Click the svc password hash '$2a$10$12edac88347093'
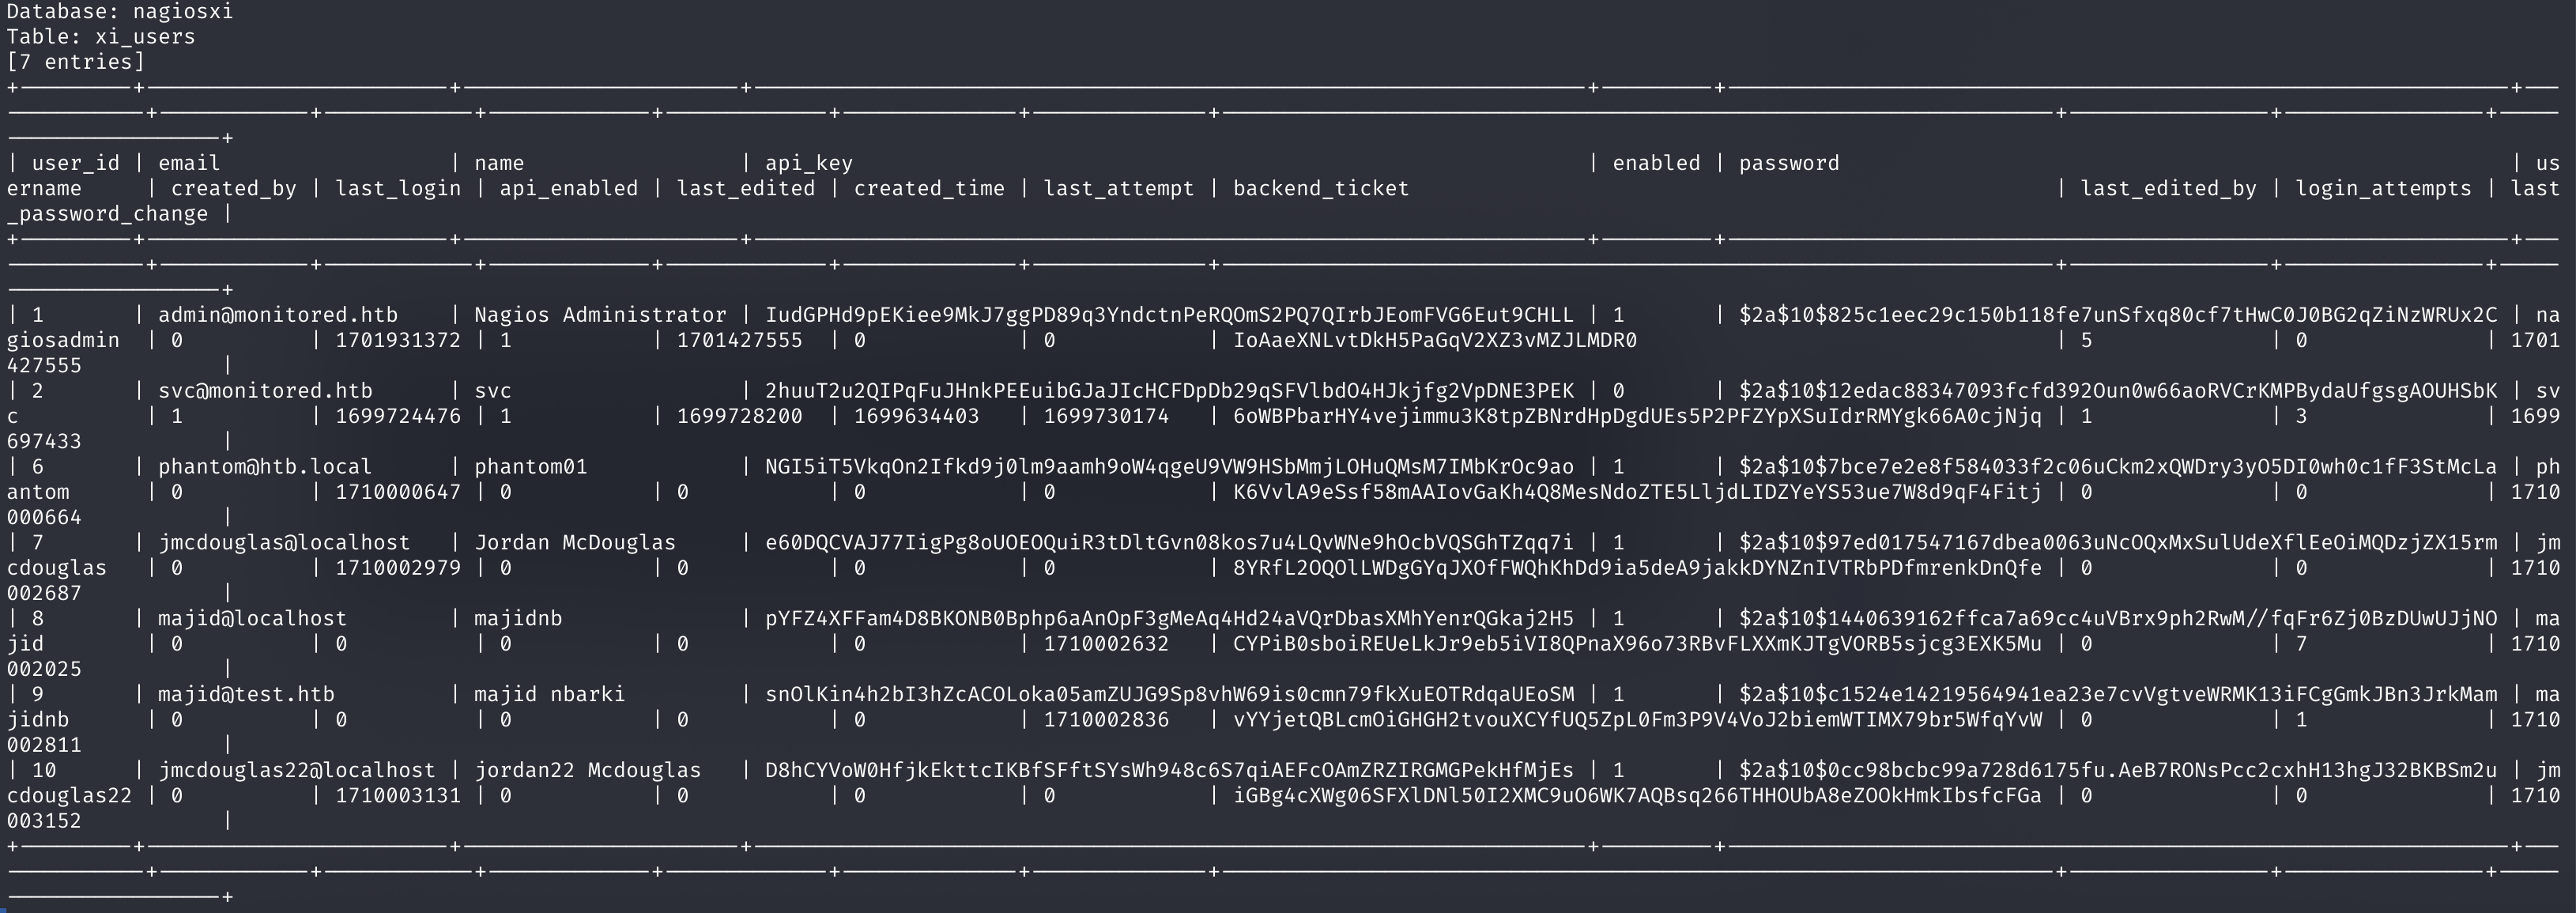This screenshot has width=2576, height=913. [x=2118, y=391]
